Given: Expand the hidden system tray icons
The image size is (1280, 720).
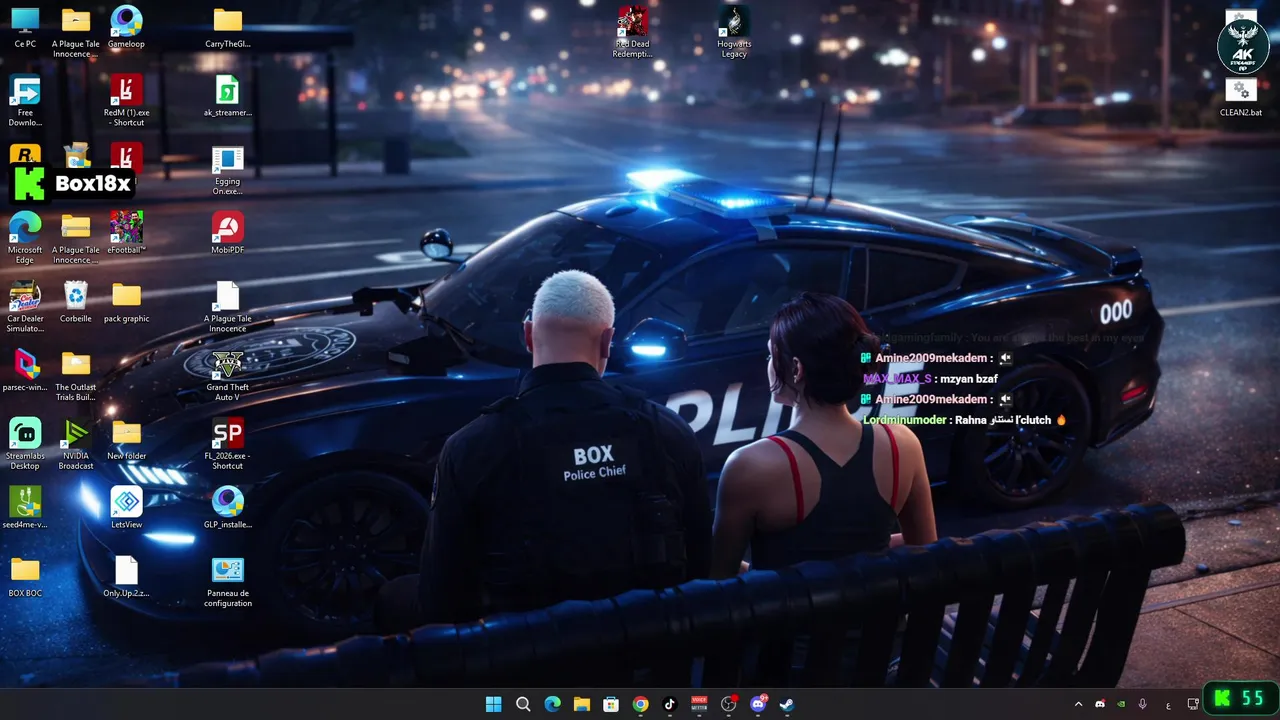Looking at the screenshot, I should 1078,704.
